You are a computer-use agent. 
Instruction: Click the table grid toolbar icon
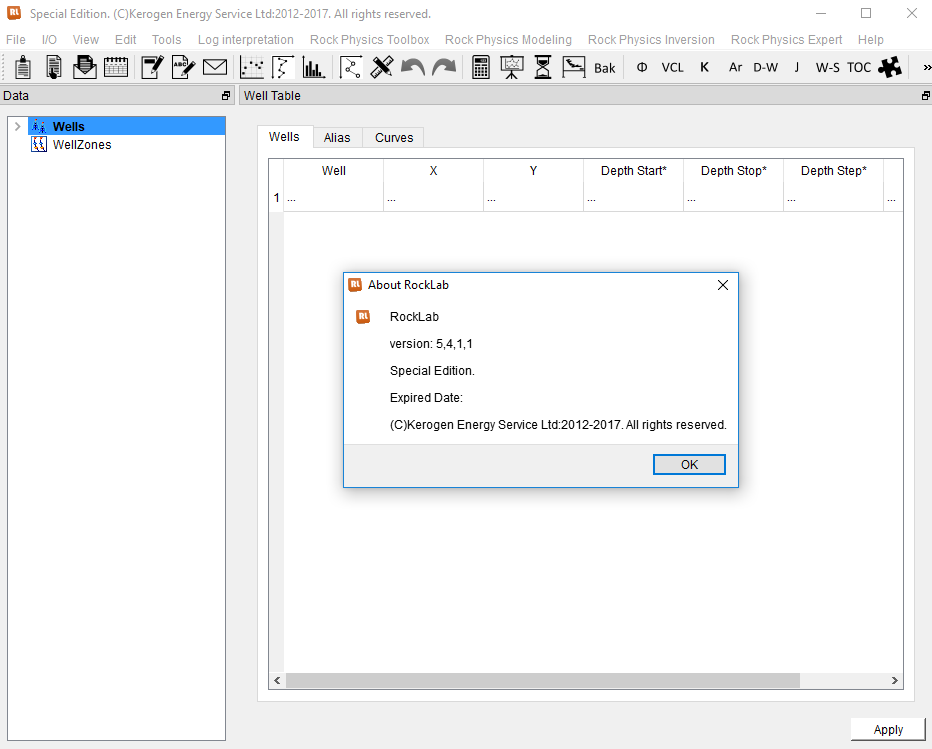[116, 67]
